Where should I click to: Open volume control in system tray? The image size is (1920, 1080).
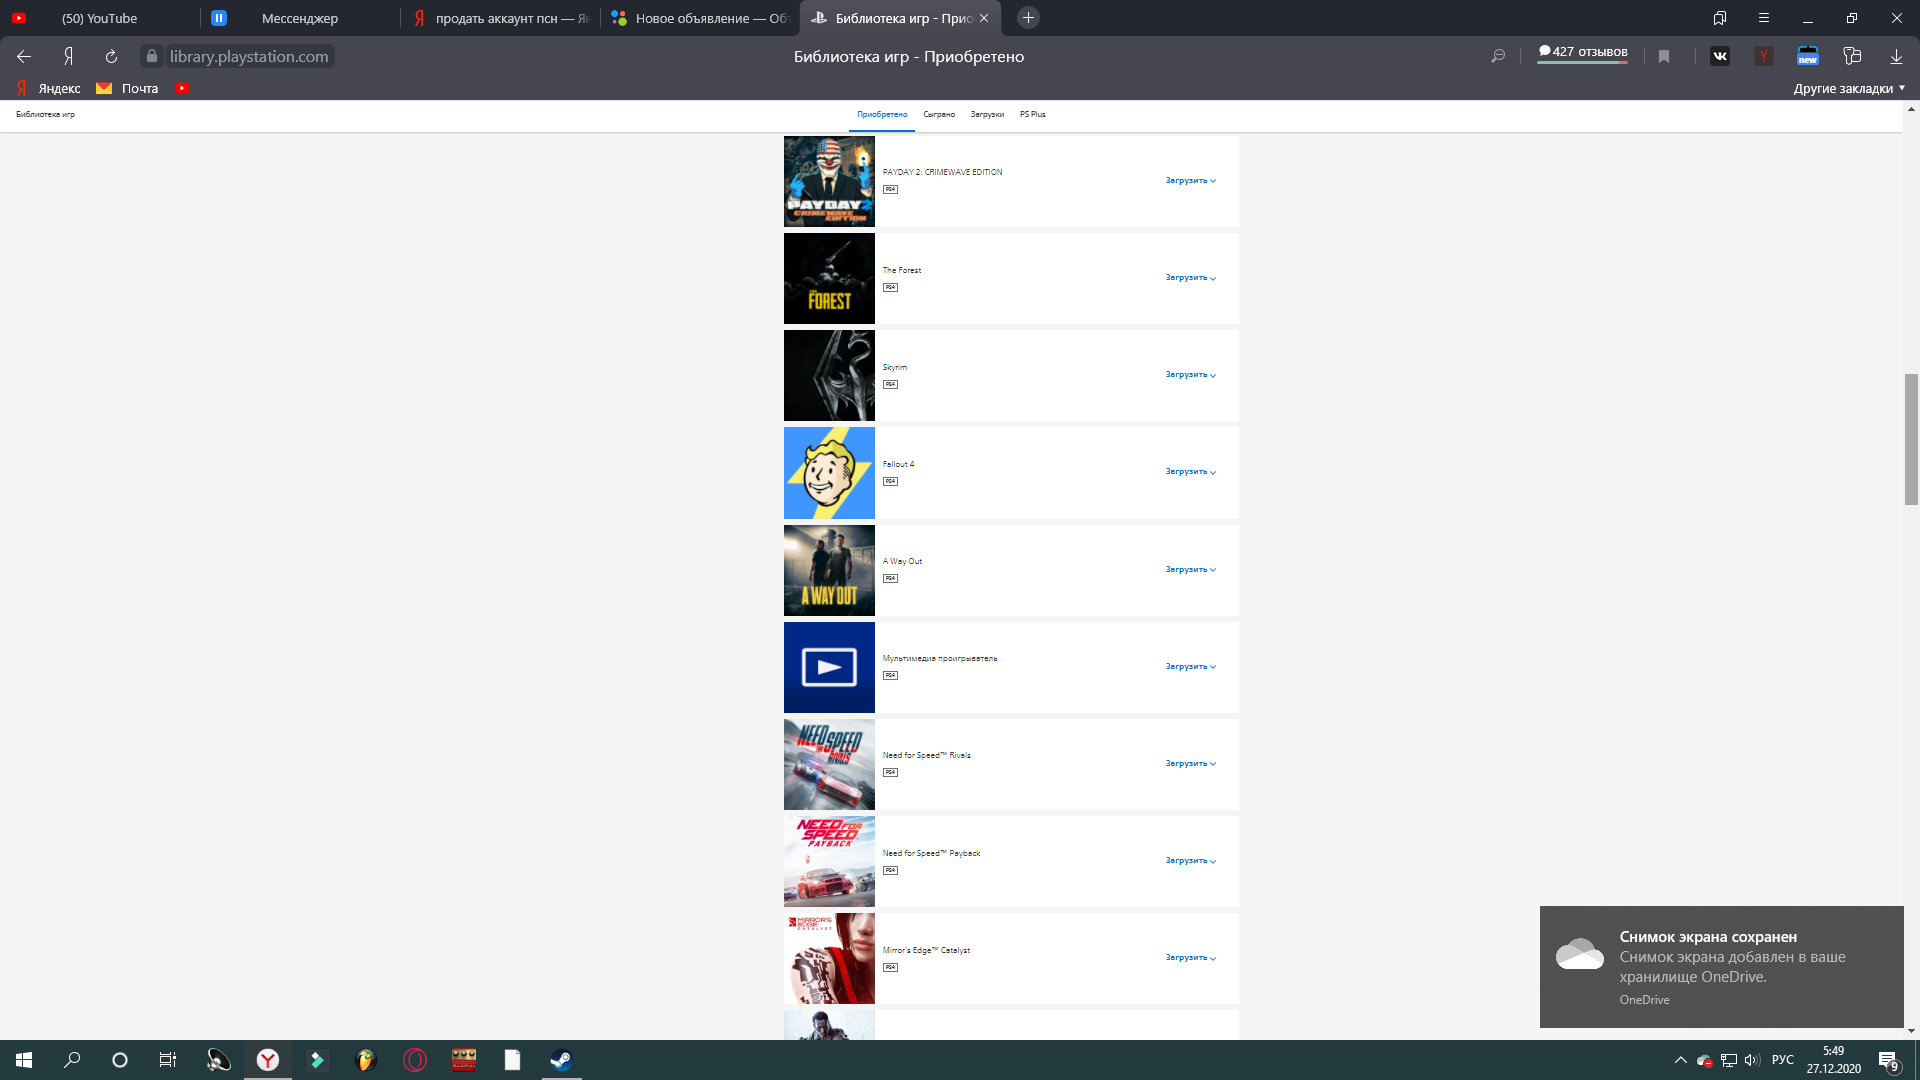(x=1752, y=1060)
